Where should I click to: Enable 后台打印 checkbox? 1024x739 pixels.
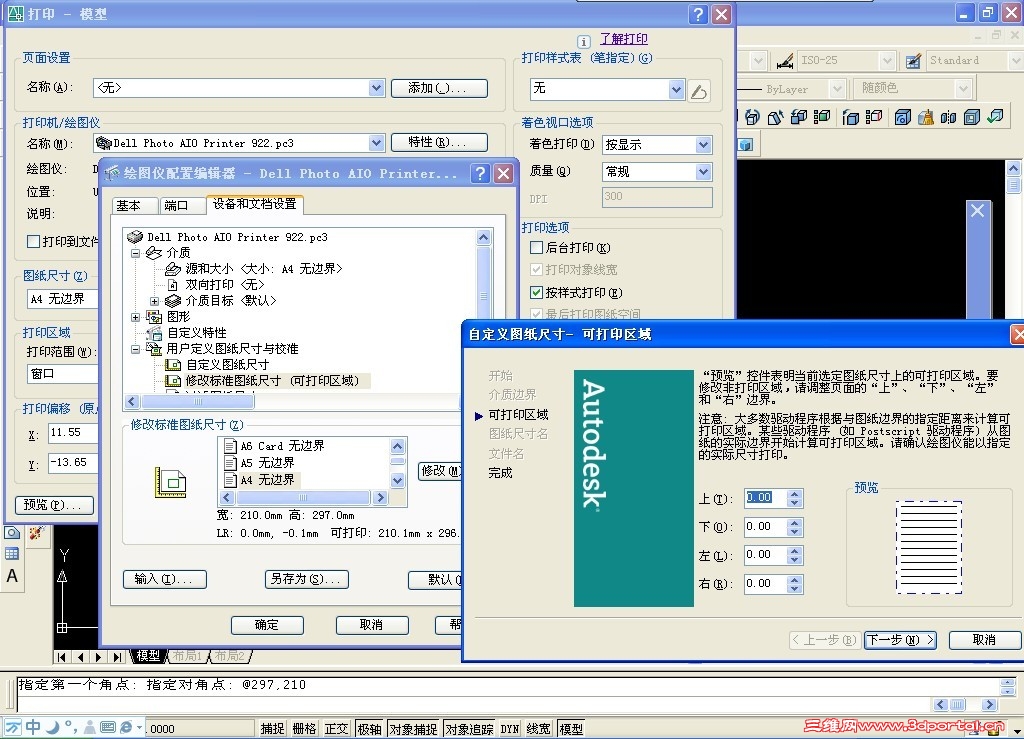coord(536,247)
